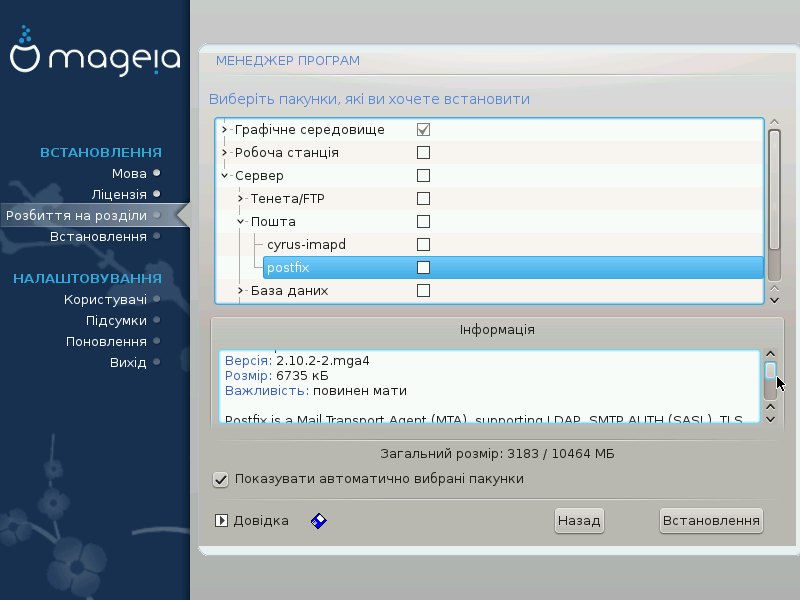
Task: Select the Тенета/FTP group checkbox
Action: 423,199
